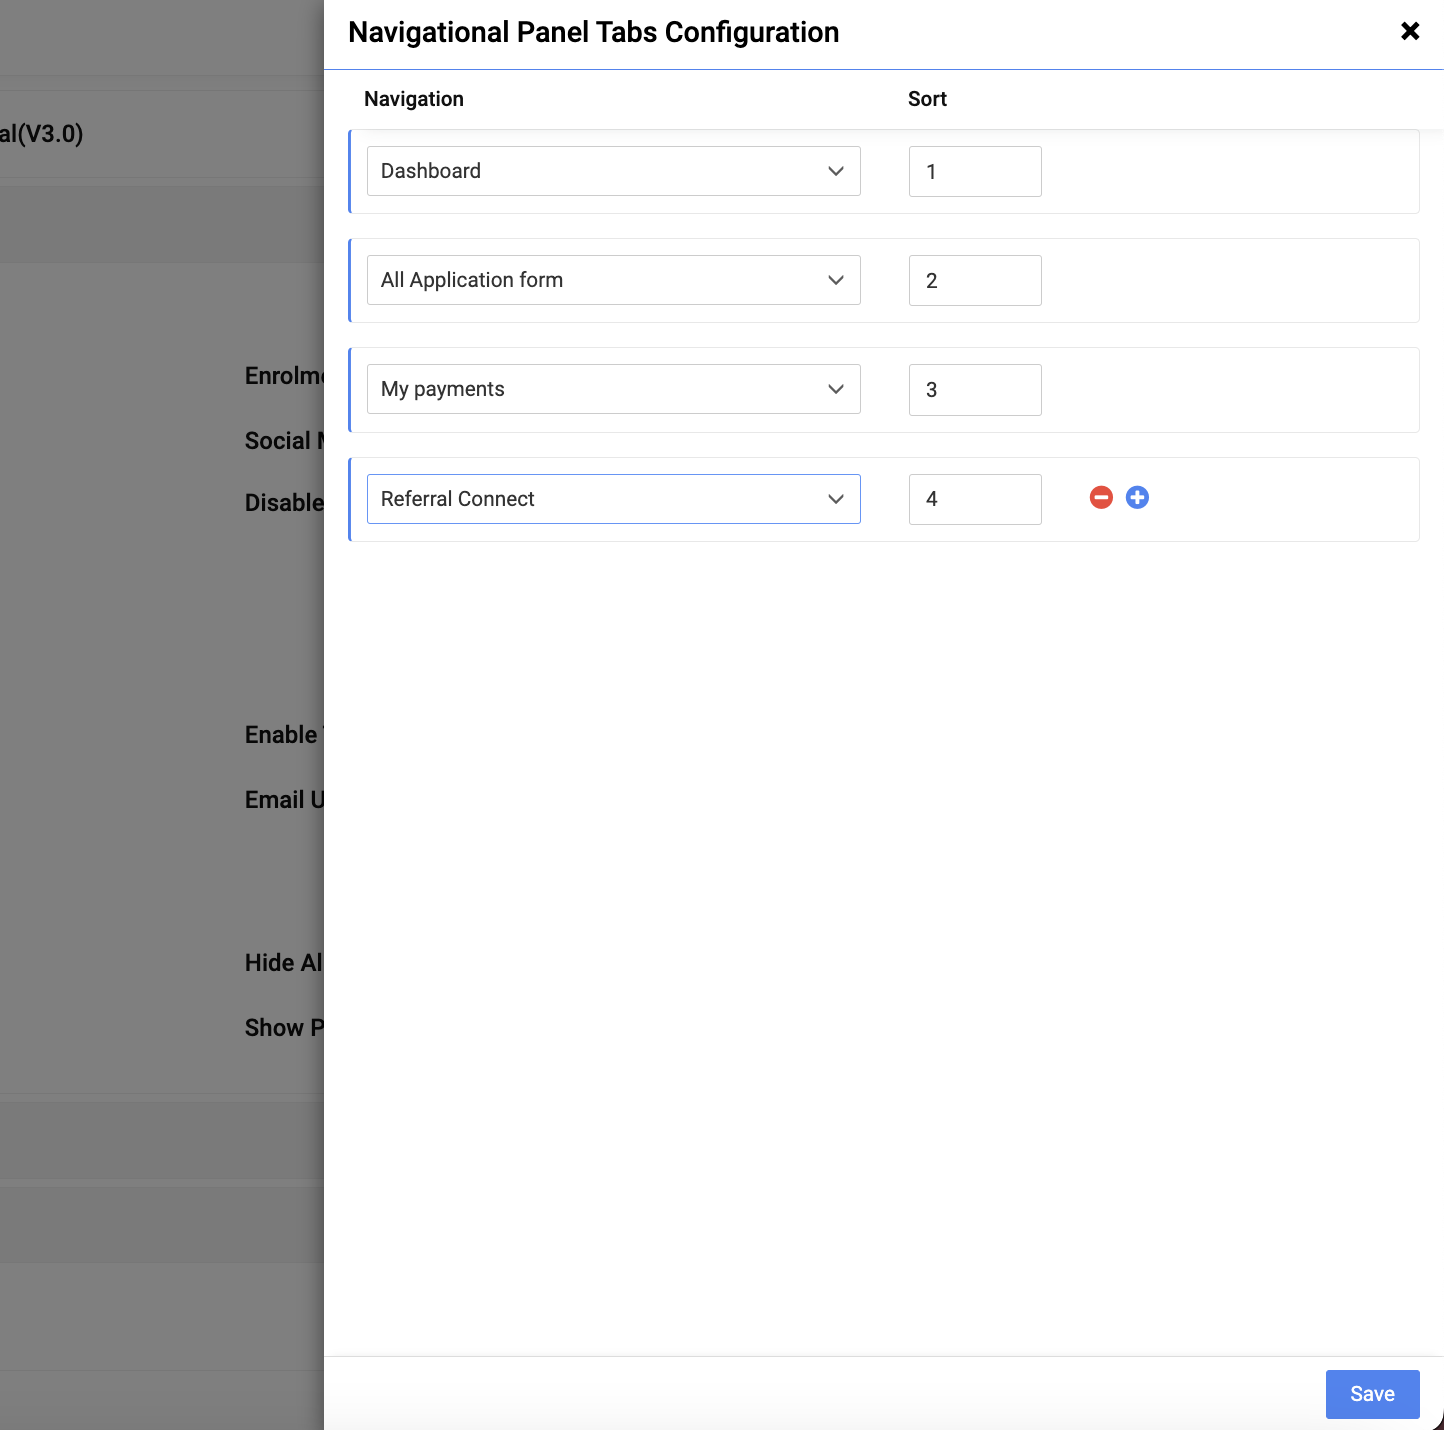
Task: Add a new navigation row with blue plus
Action: pos(1137,498)
